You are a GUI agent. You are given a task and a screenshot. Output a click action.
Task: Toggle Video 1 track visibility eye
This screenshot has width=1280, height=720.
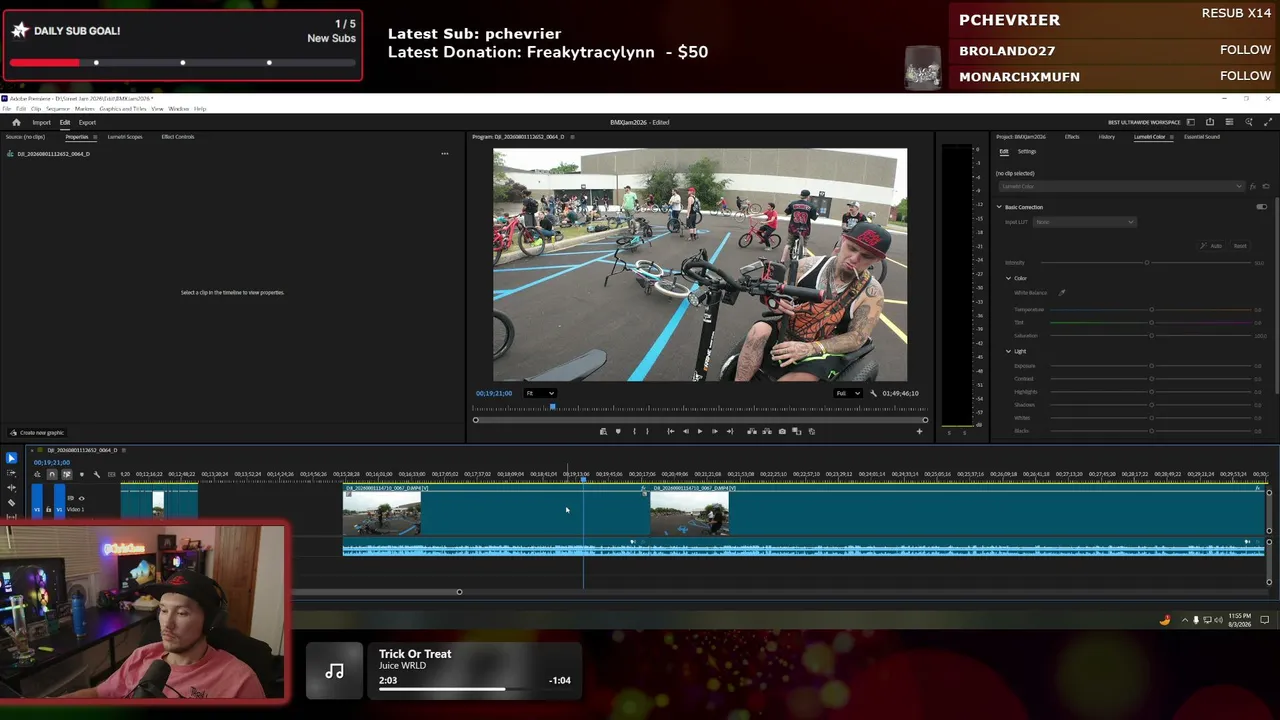(x=81, y=498)
